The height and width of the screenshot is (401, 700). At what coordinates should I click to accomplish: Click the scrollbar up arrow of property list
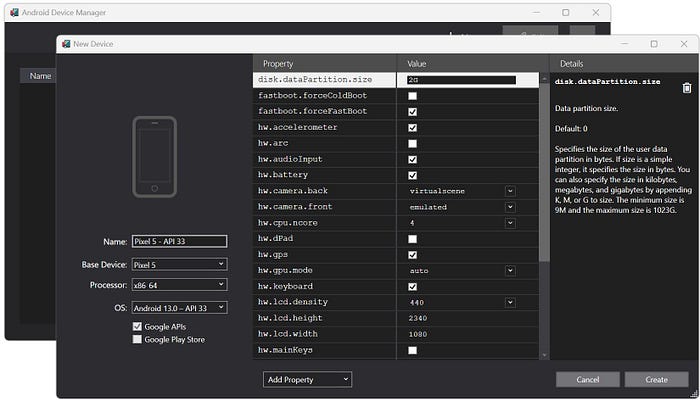(544, 78)
